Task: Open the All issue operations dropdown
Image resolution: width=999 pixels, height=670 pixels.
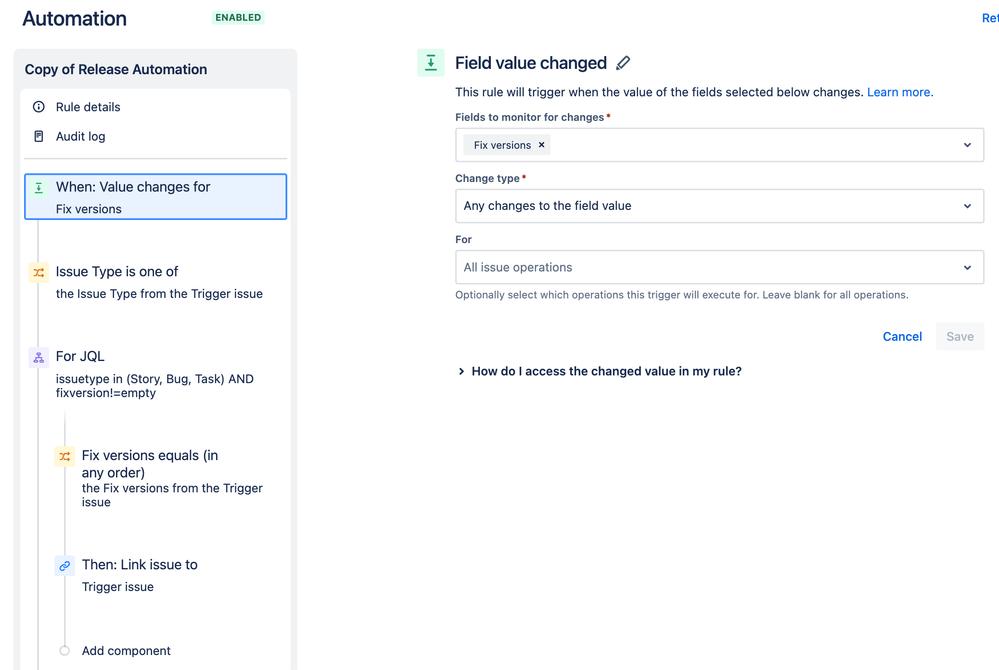Action: coord(719,267)
